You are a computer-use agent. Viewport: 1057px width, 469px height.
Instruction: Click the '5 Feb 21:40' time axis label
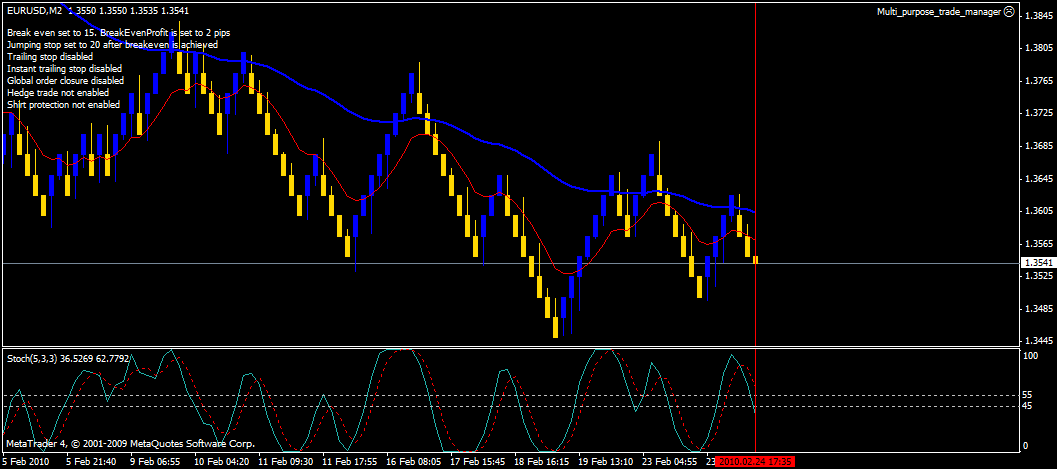[91, 462]
